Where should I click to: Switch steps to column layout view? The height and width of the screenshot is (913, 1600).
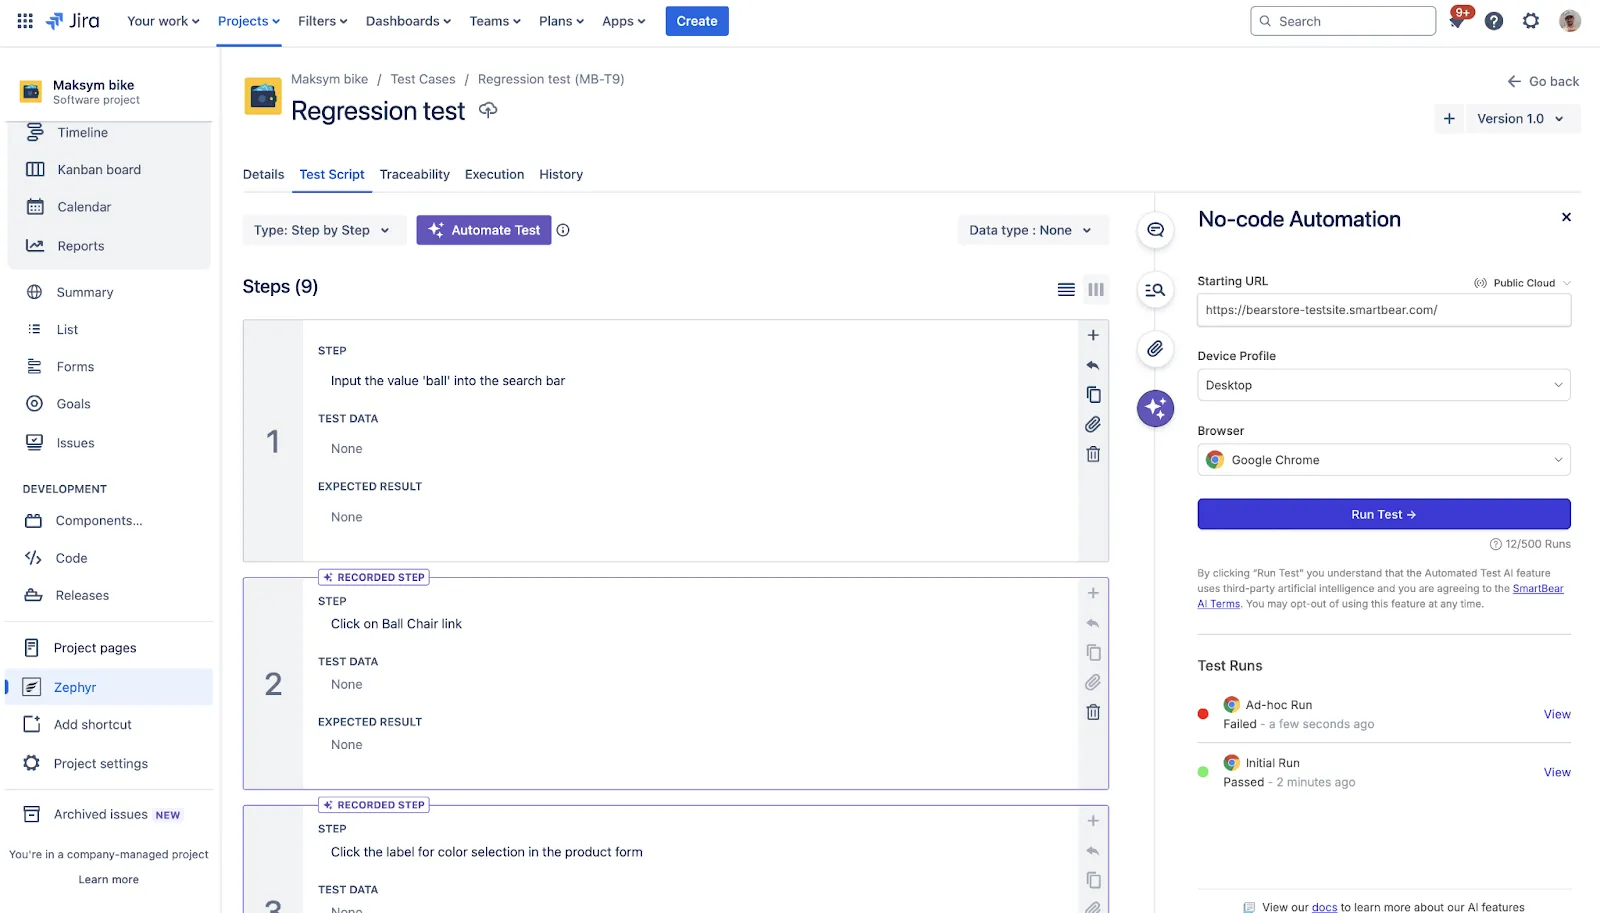point(1096,289)
